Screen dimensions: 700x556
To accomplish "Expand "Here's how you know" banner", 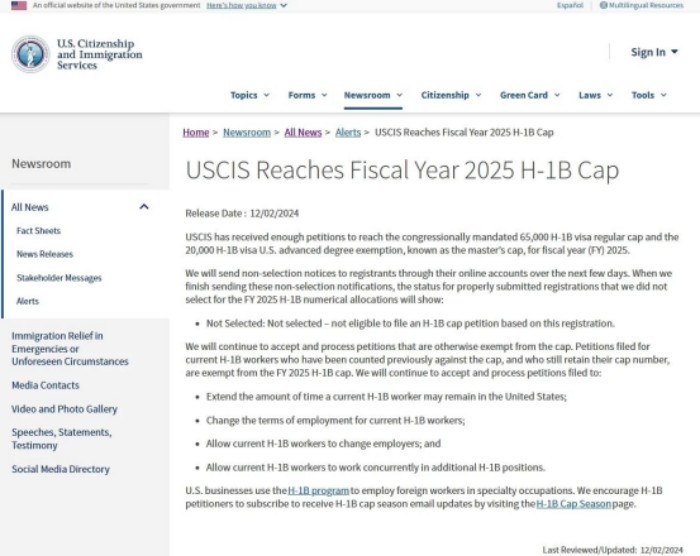I will click(x=246, y=6).
